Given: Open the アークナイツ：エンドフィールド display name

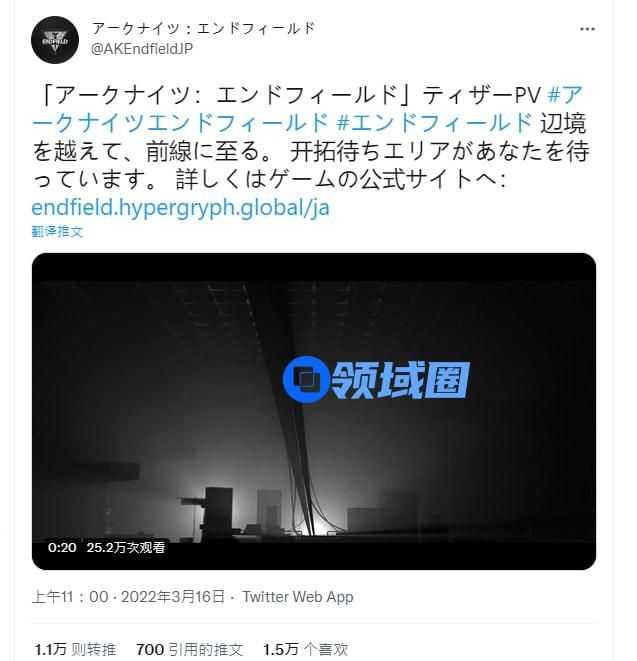Looking at the screenshot, I should tap(204, 28).
